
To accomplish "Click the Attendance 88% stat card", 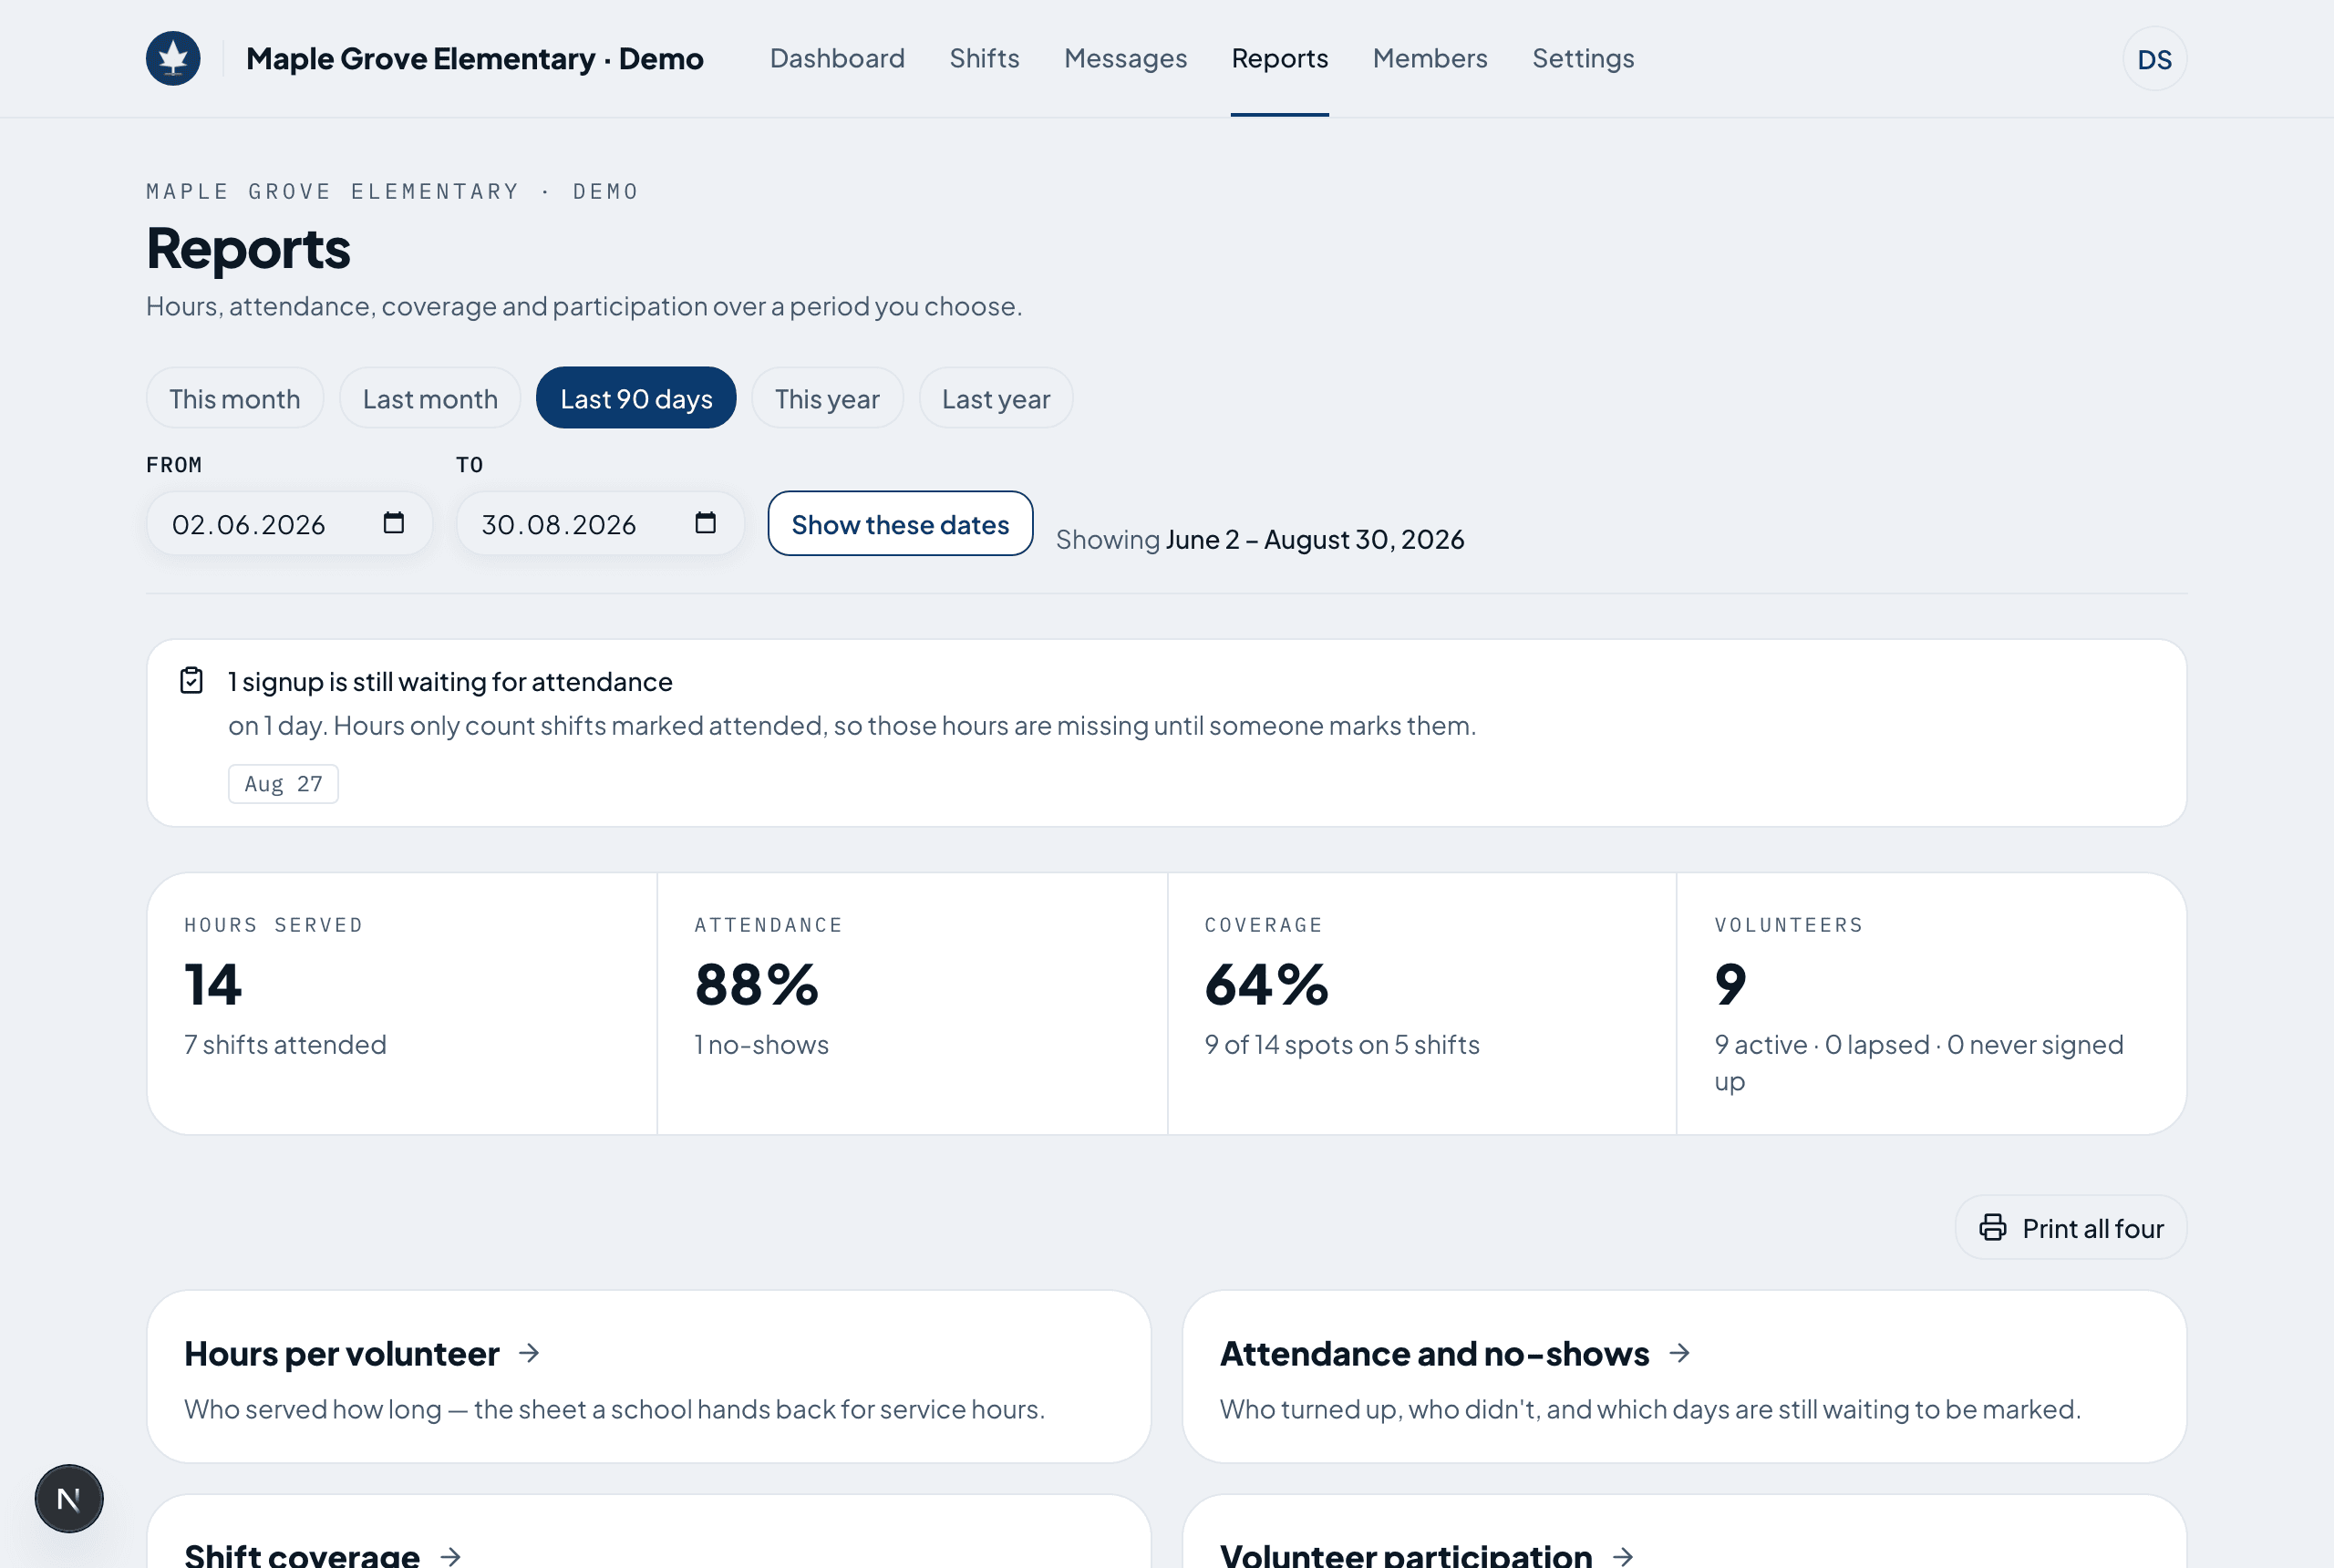I will 912,1003.
